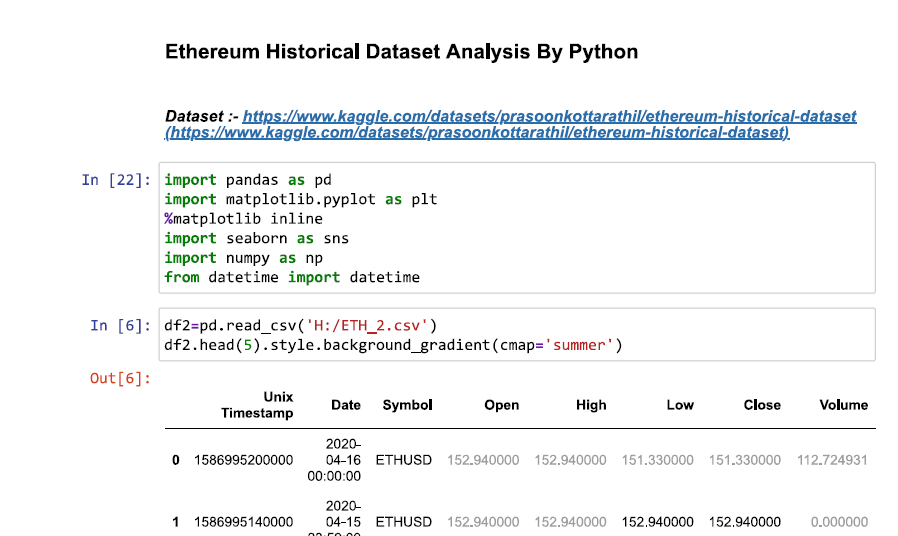This screenshot has height=536, width=898.
Task: Select Low value 151.330000 in row 0
Action: coord(657,460)
